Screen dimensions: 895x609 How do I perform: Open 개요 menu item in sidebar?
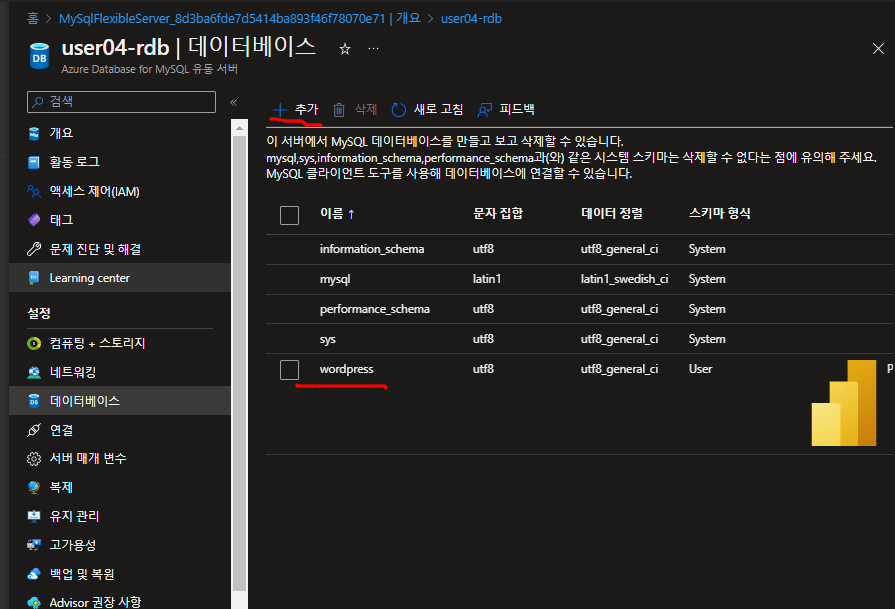click(61, 133)
